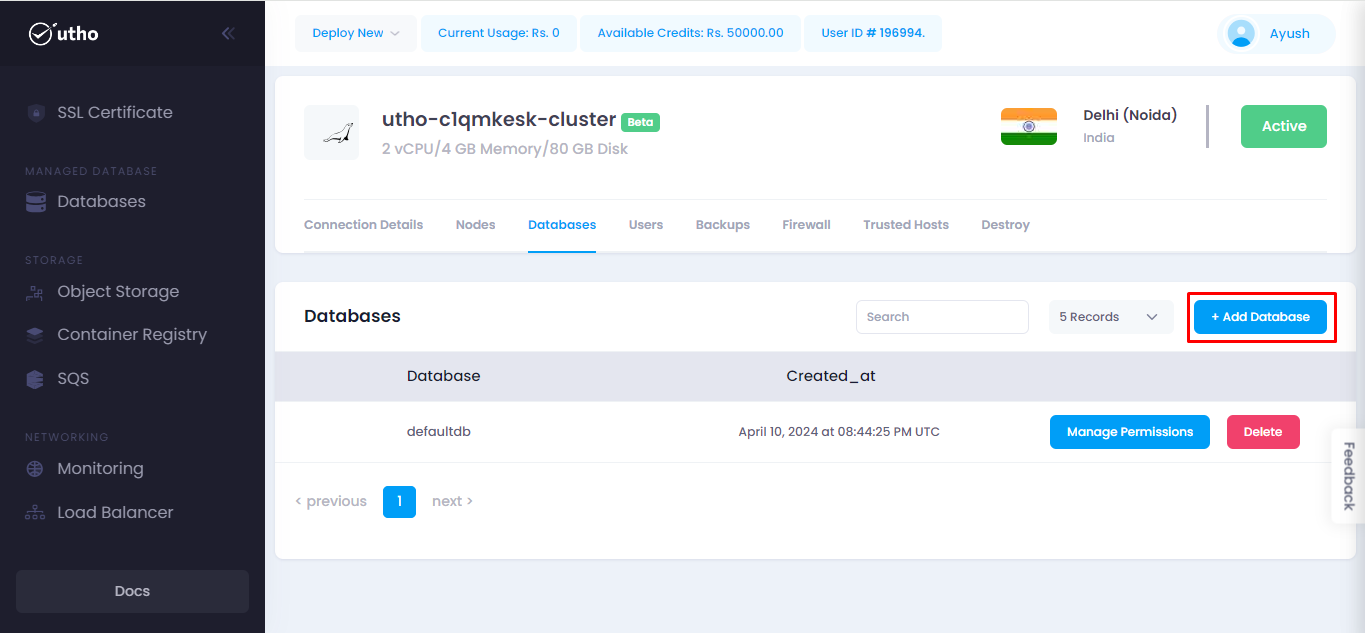Click 2 vCPU/4 GB Memory spec text
This screenshot has height=633, width=1365.
tap(505, 149)
